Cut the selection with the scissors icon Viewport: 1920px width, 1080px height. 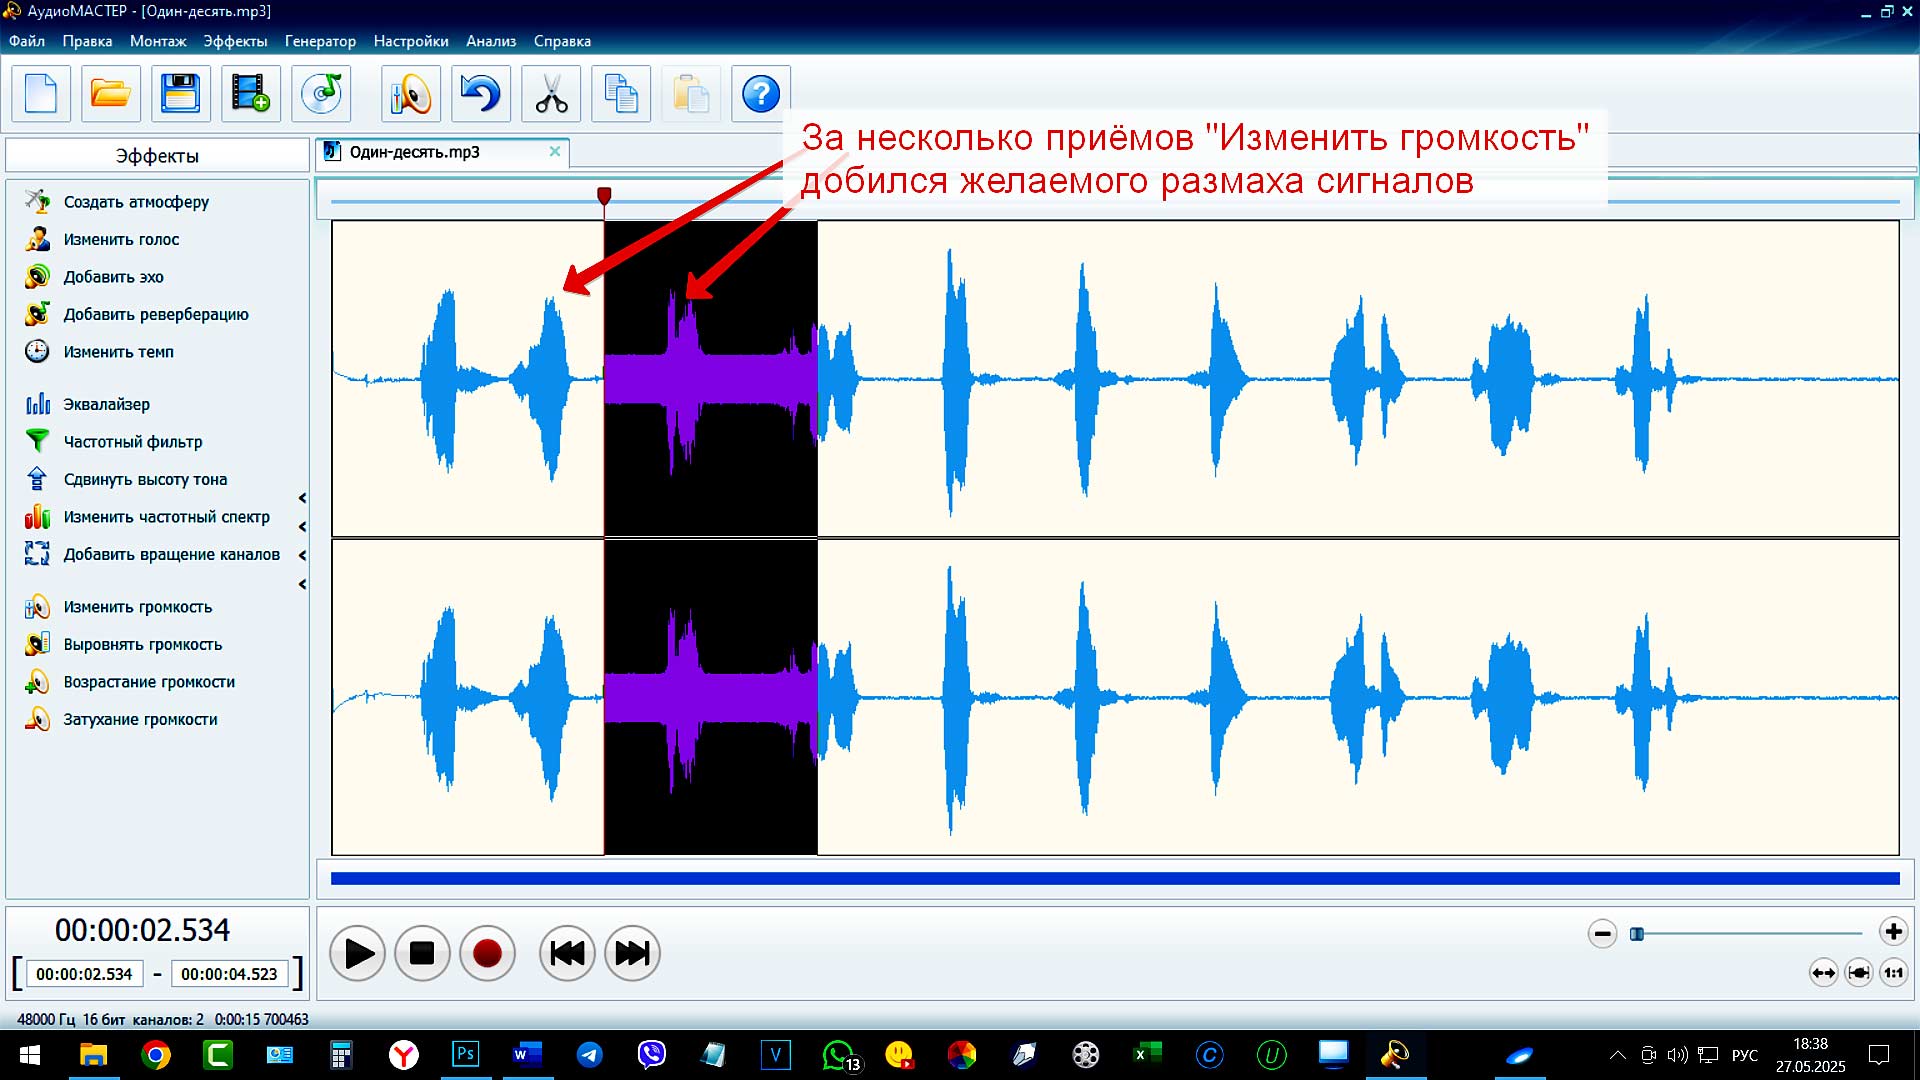pyautogui.click(x=551, y=94)
